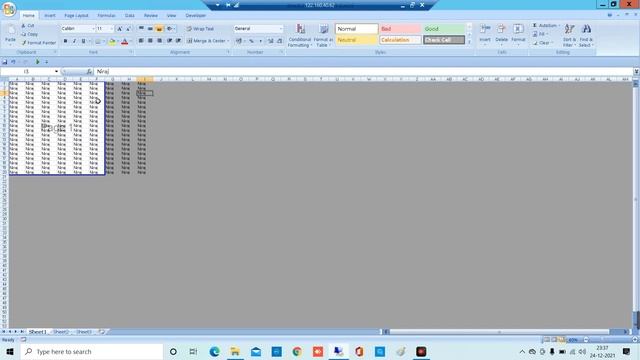Apply the red font color
Image resolution: width=640 pixels, height=360 pixels.
[125, 41]
